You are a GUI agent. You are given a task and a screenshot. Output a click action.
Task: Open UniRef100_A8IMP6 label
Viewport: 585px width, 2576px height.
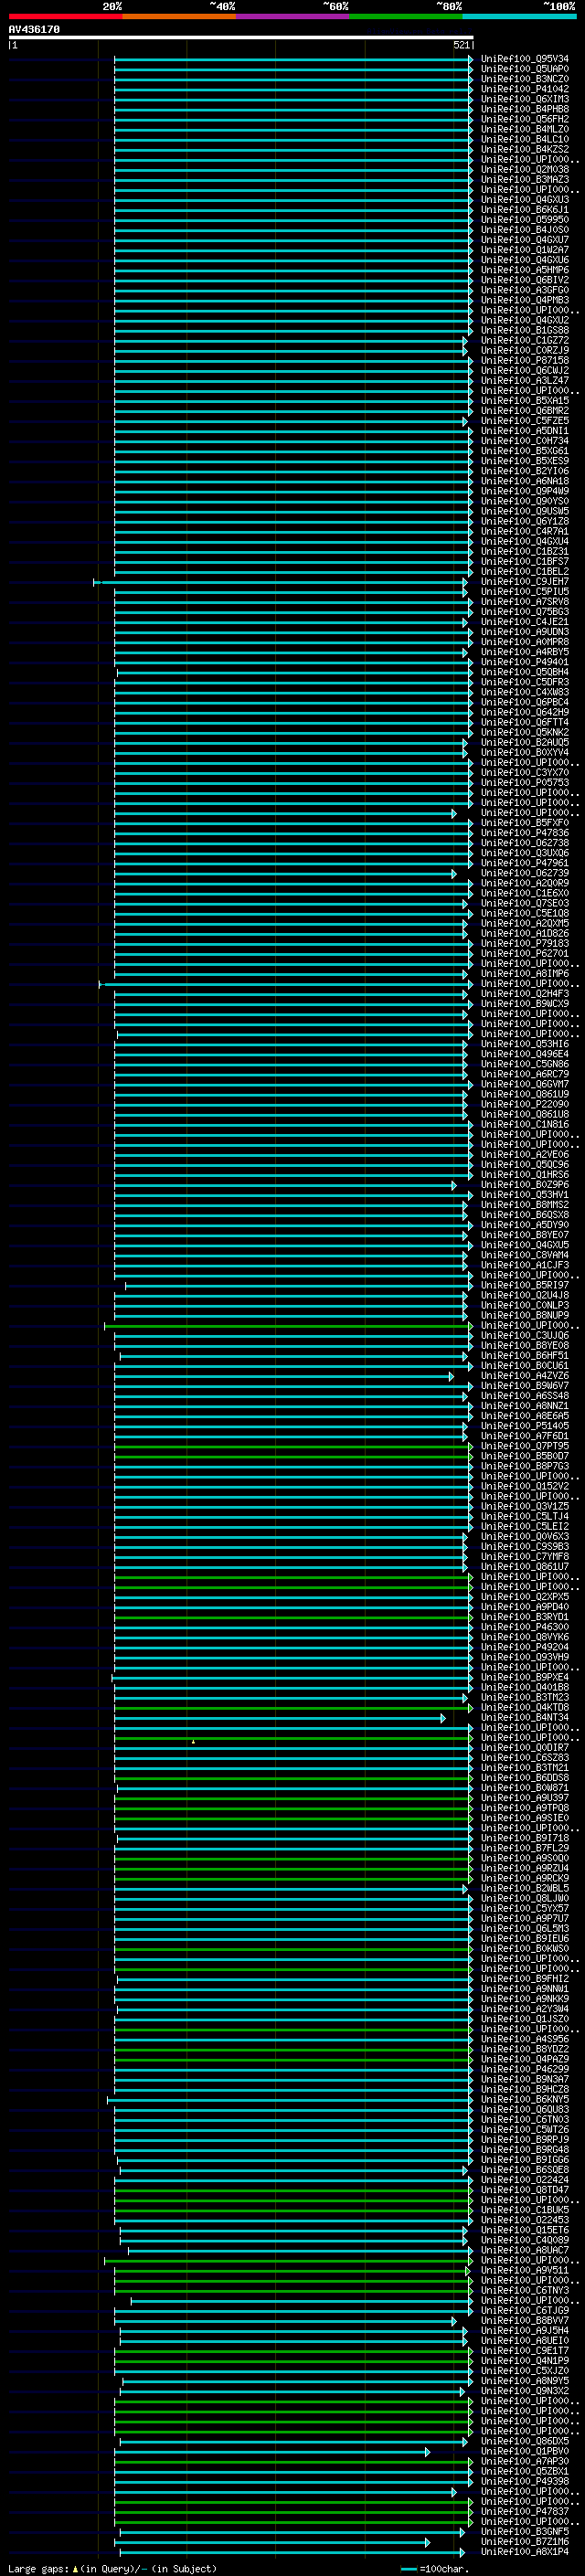(x=524, y=974)
